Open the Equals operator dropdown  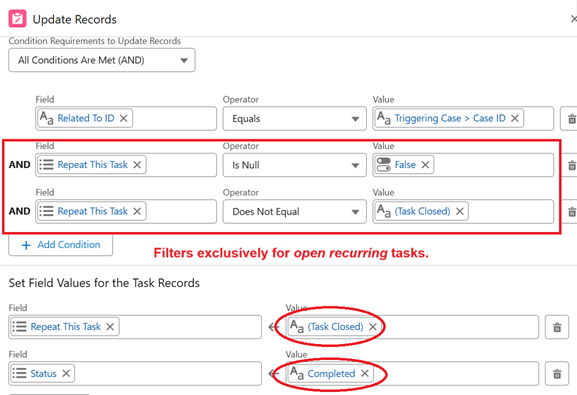pos(294,119)
